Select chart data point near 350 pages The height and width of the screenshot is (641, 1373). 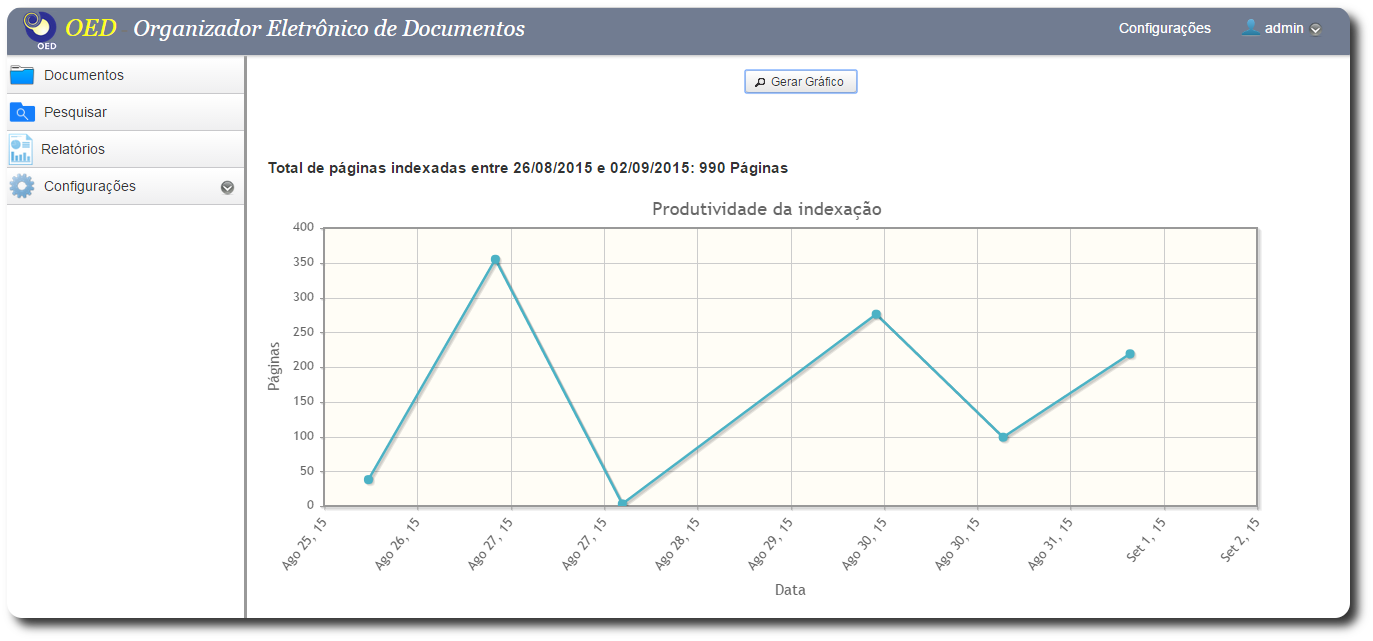tap(495, 260)
